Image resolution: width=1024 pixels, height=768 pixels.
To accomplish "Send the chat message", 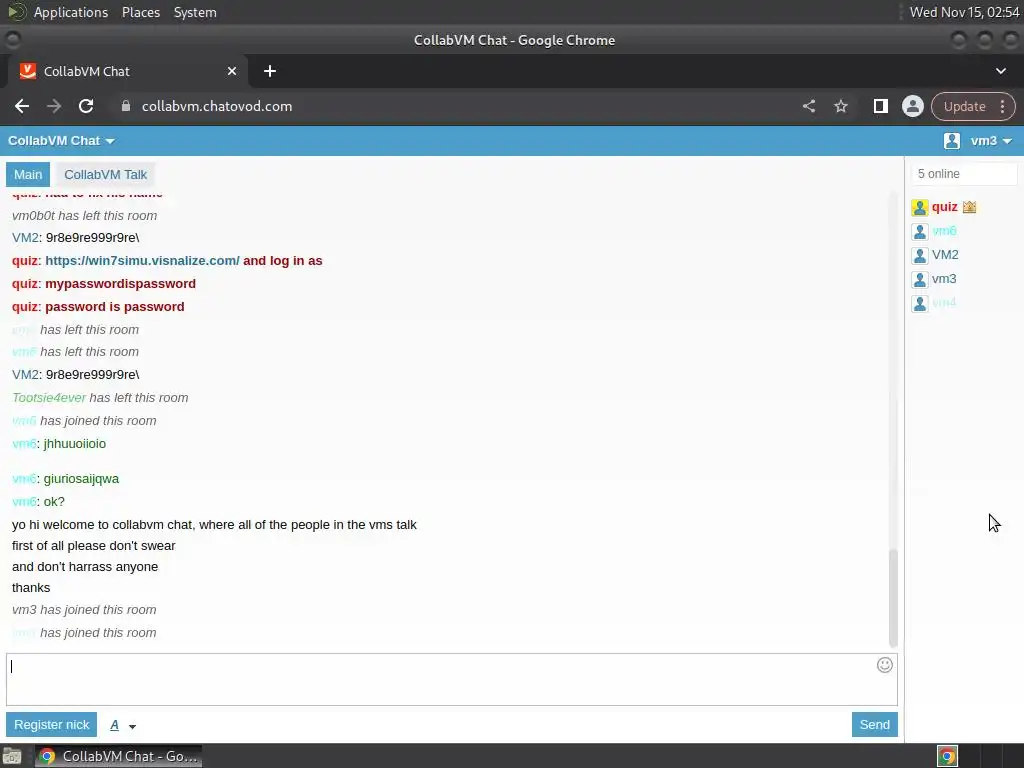I will 874,725.
